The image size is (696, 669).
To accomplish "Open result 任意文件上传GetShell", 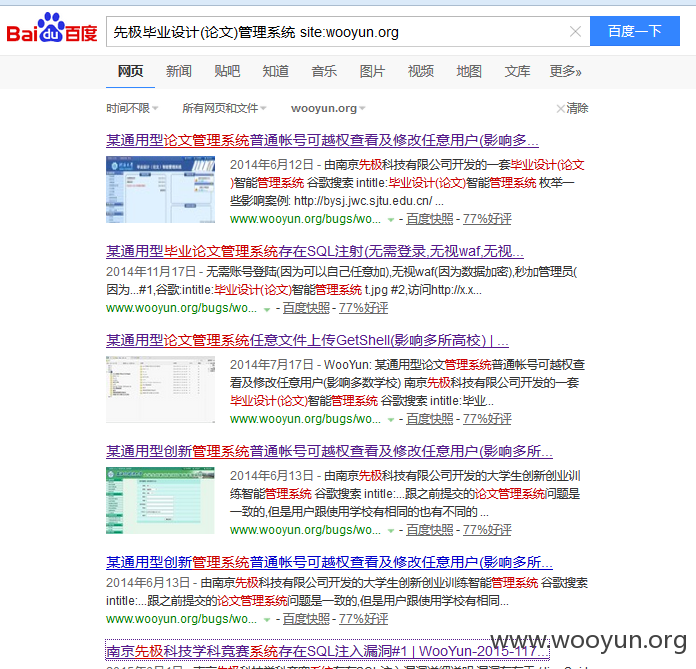I will click(307, 340).
